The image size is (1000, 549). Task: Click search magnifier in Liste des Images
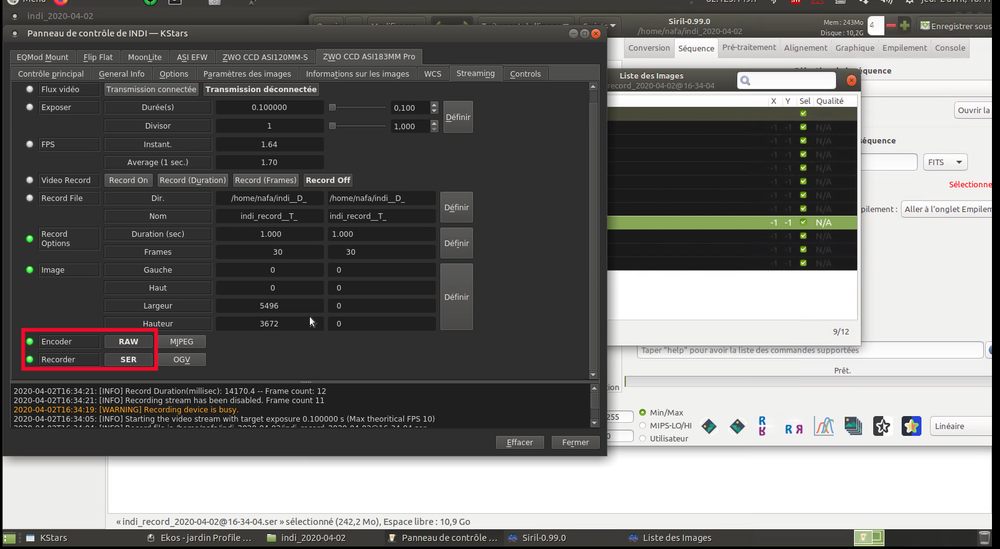(x=746, y=80)
